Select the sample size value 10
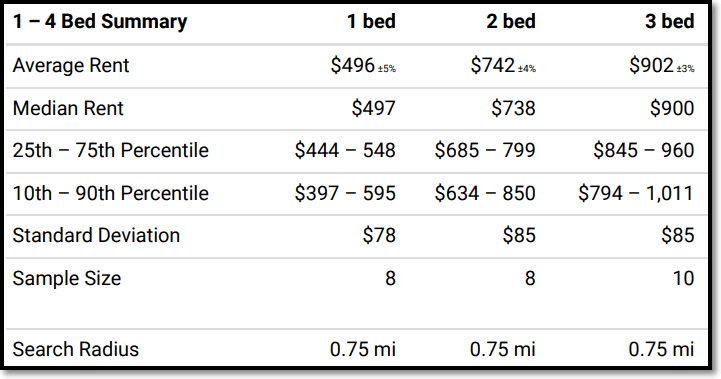The height and width of the screenshot is (379, 721). click(683, 278)
